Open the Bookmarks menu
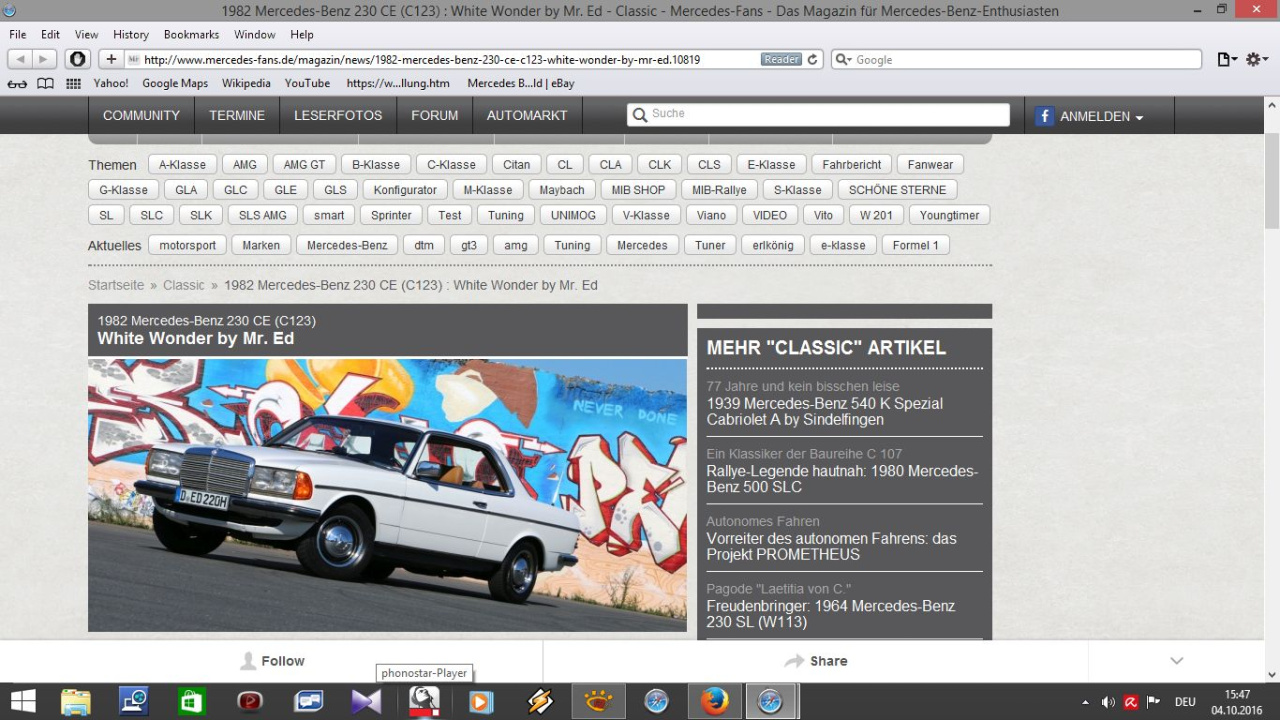 coord(191,35)
